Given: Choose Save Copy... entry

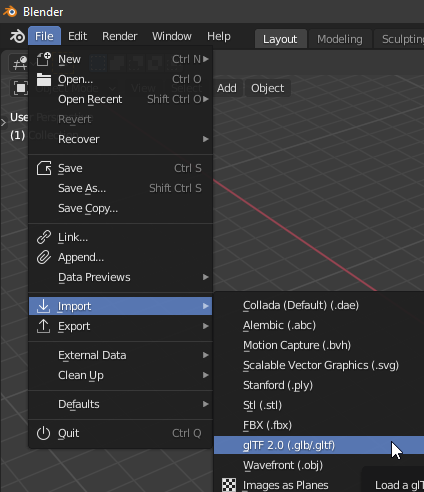Looking at the screenshot, I should click(121, 208).
